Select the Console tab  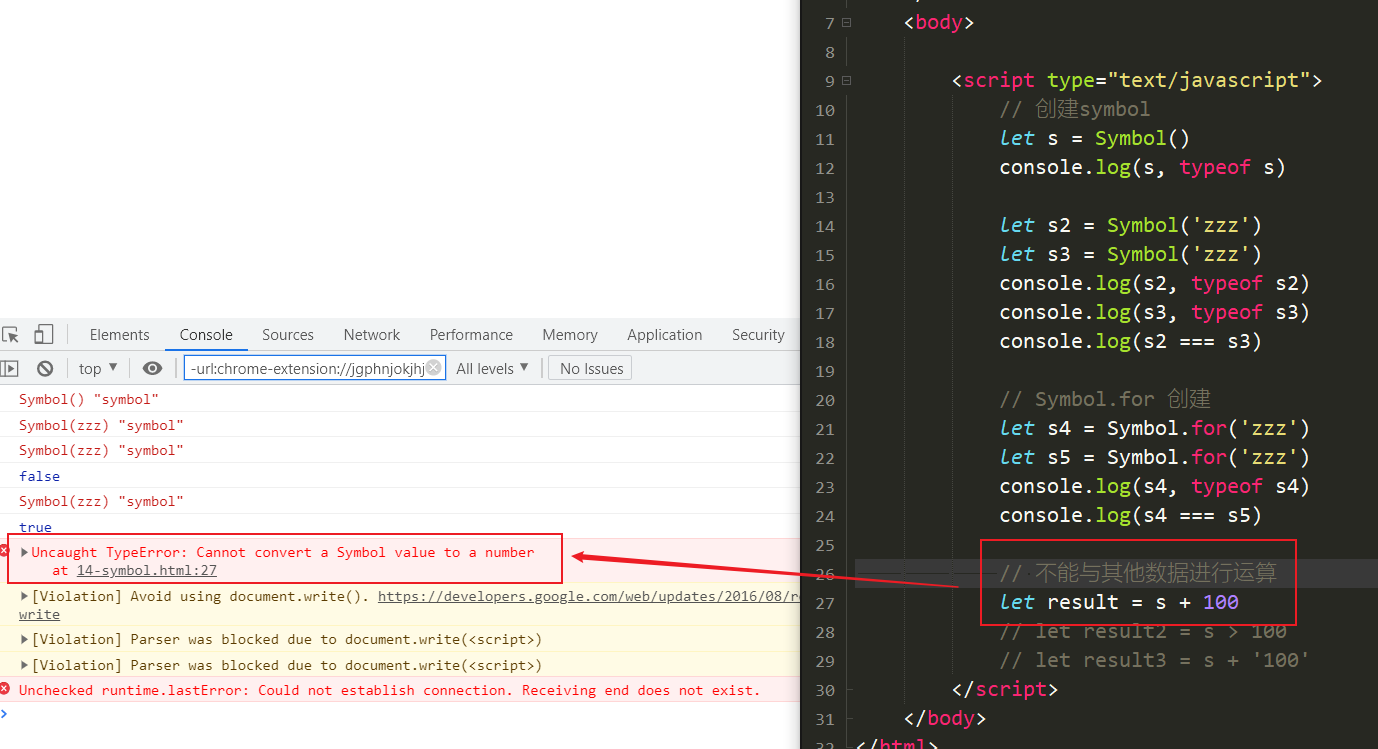point(206,335)
